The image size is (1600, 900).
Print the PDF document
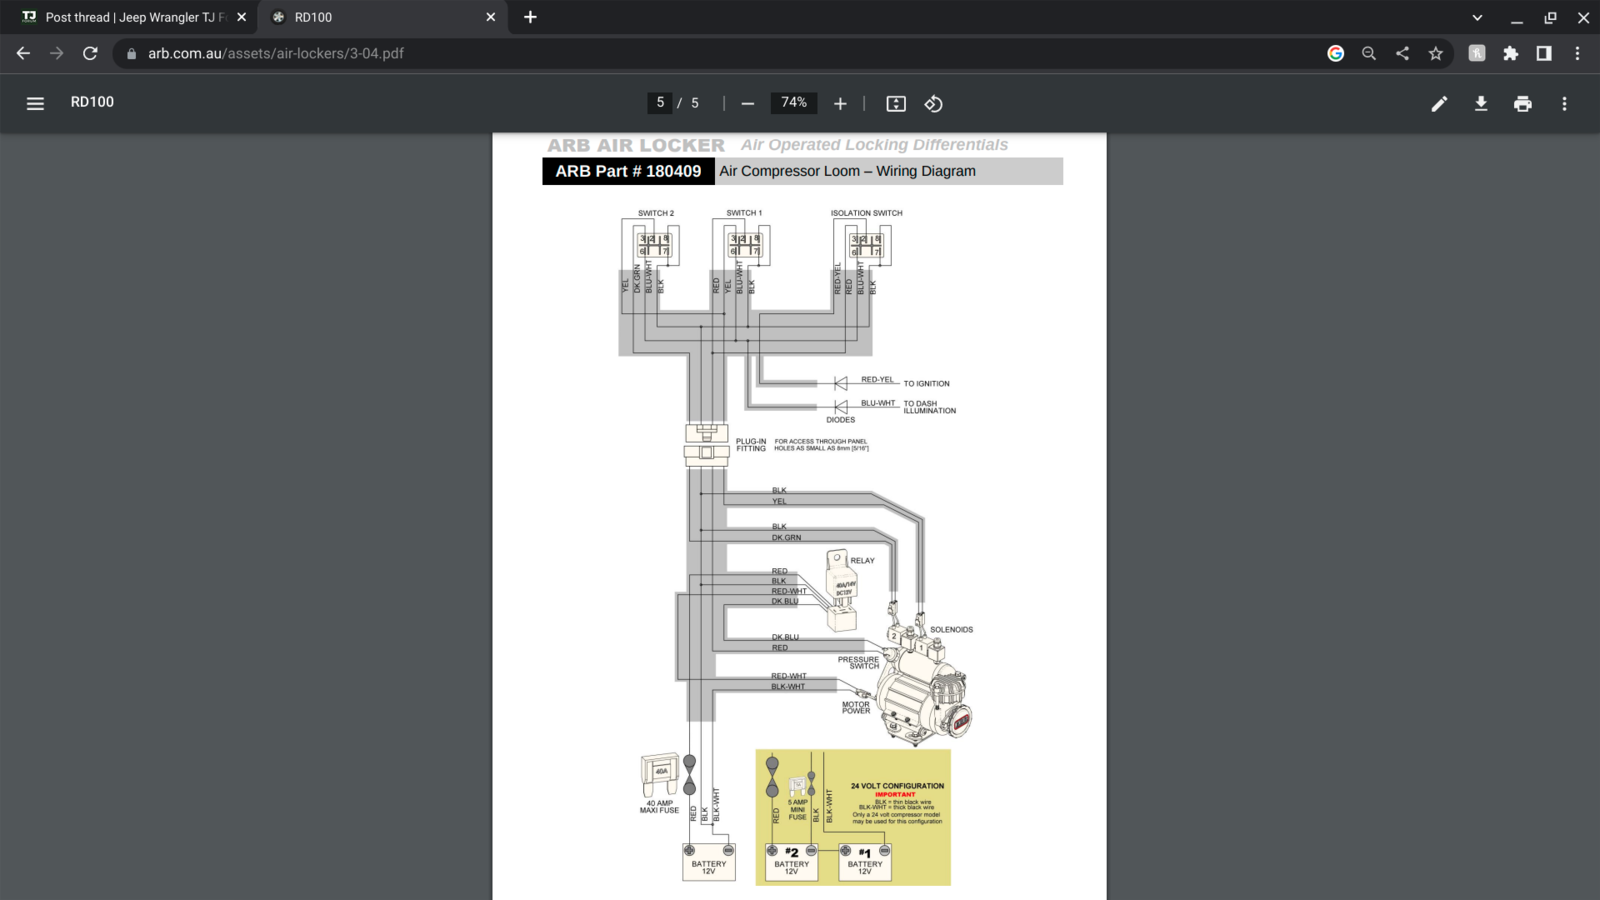[1523, 103]
